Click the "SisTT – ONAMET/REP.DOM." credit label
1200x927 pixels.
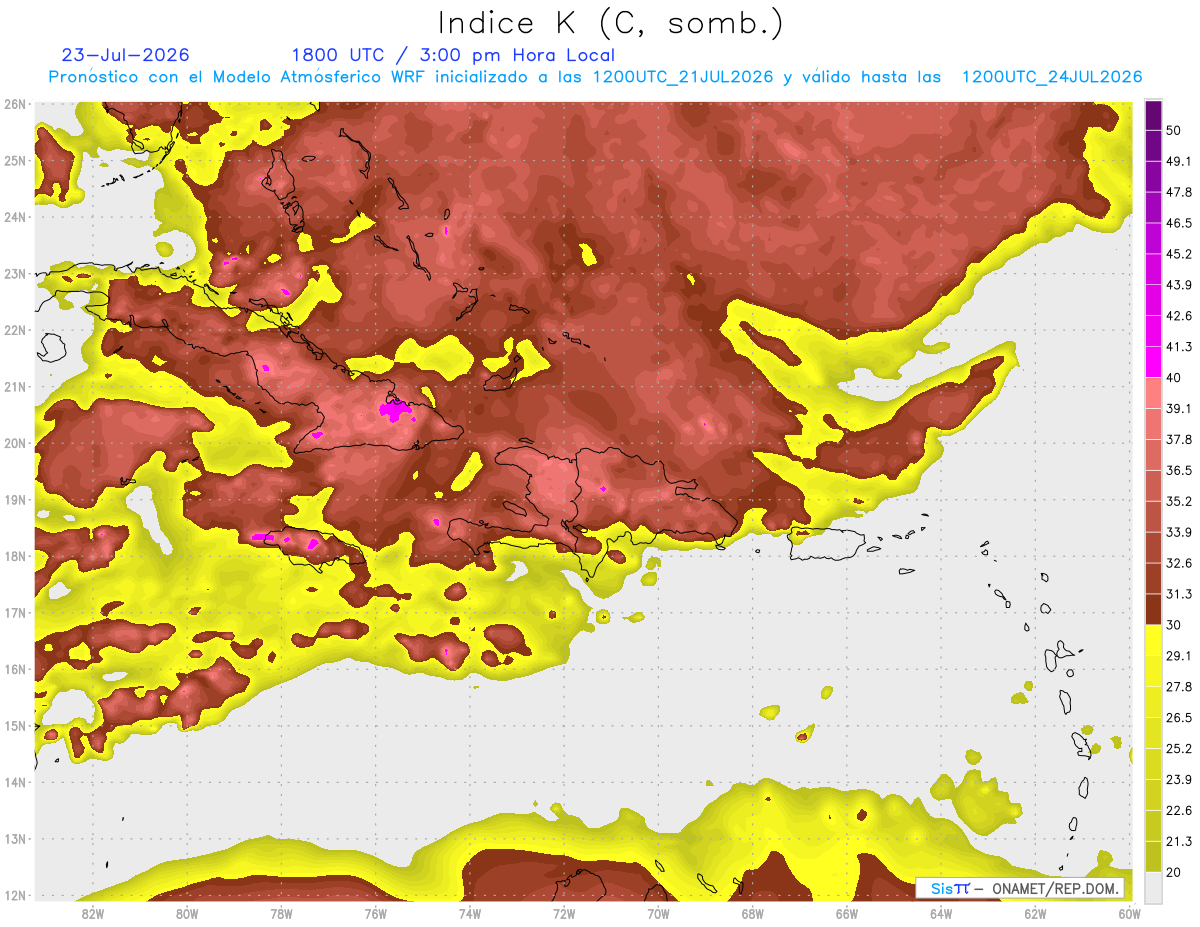click(x=1020, y=888)
